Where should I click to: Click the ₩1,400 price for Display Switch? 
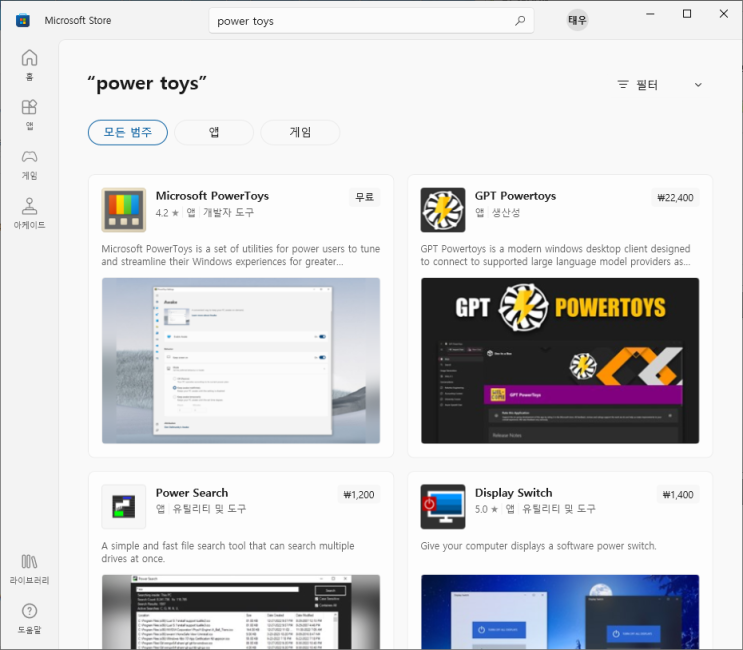tap(678, 495)
